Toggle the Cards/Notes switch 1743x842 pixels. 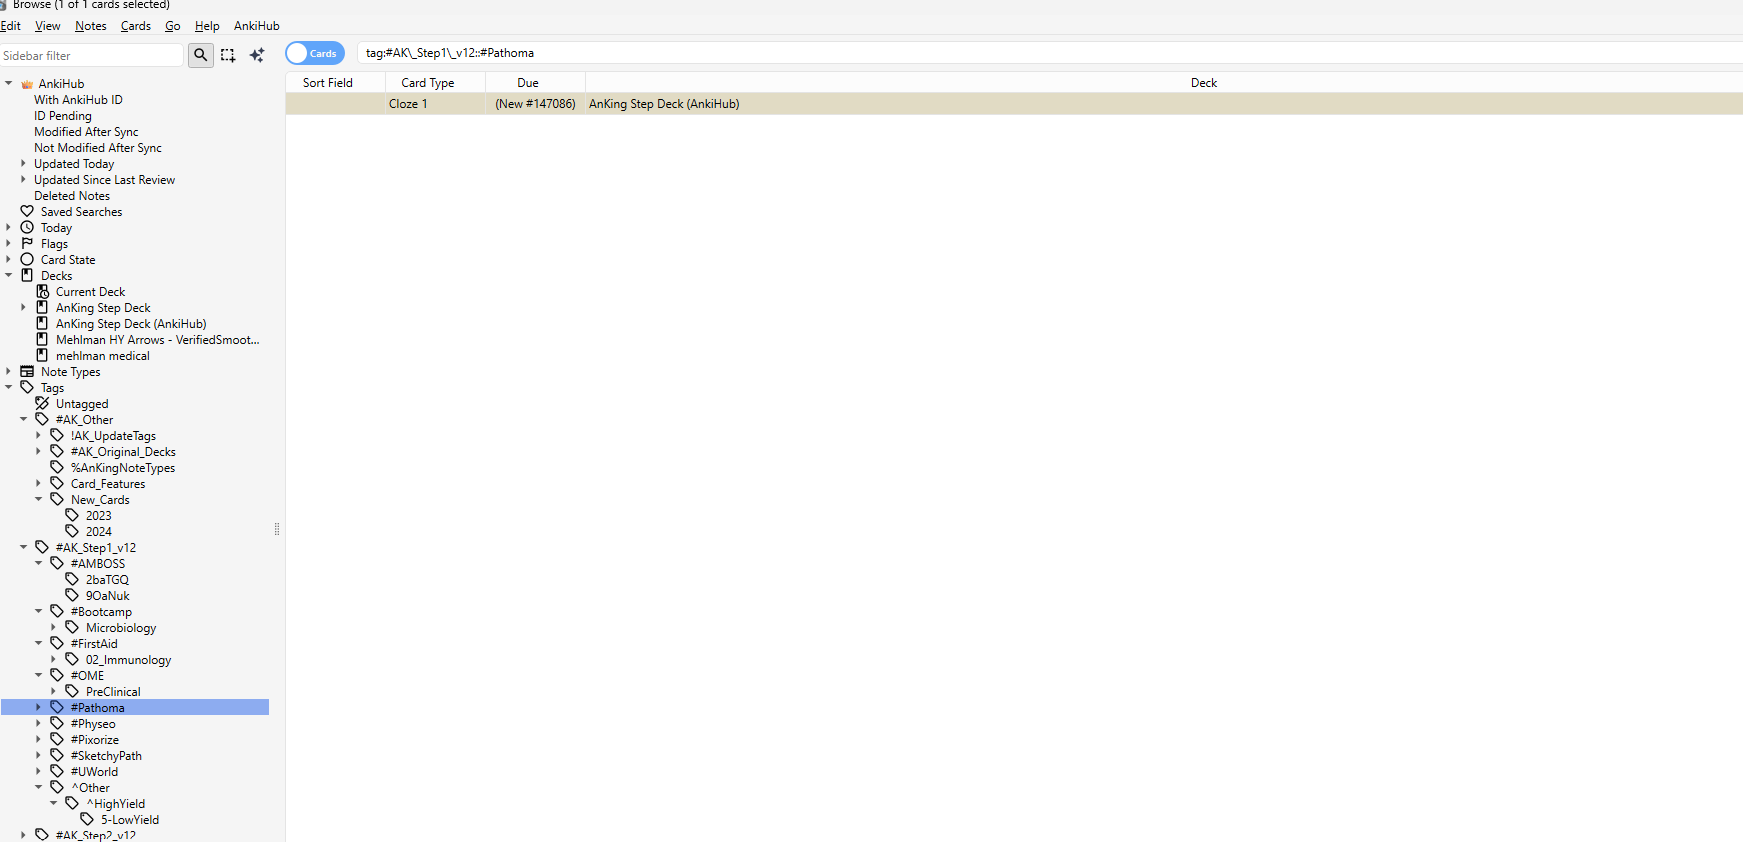click(314, 53)
